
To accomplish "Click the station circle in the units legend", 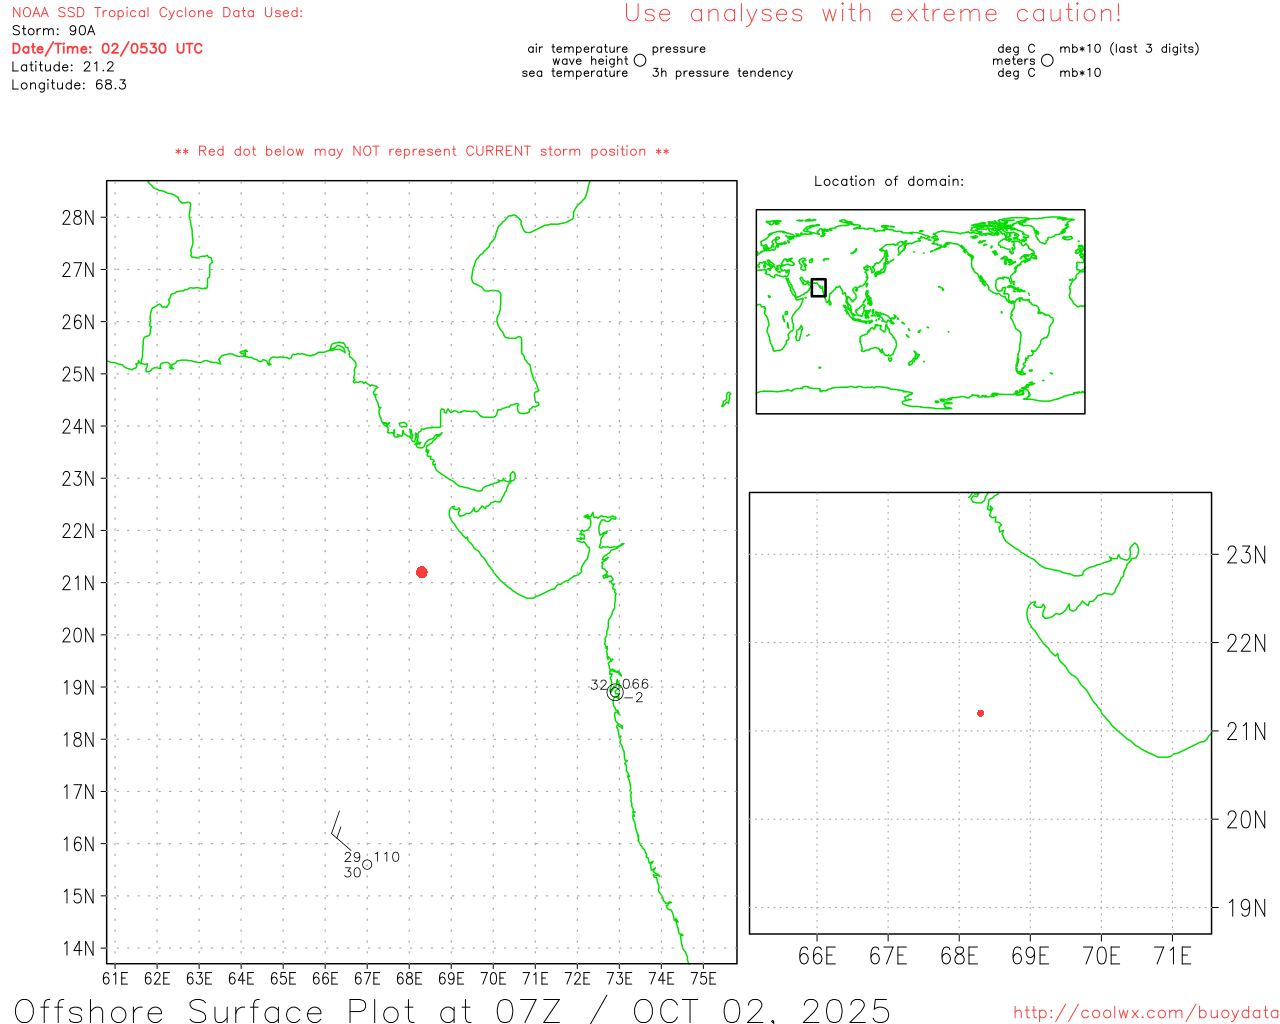I will 1047,60.
